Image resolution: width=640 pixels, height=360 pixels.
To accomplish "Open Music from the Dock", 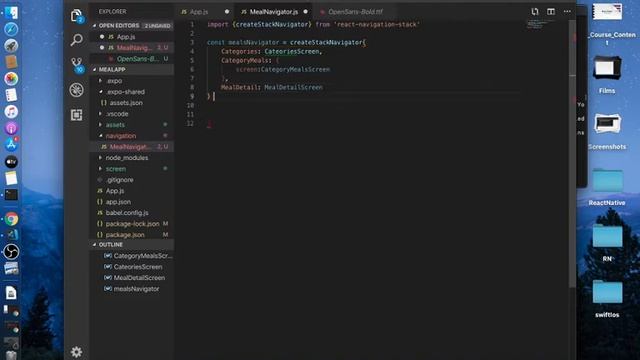I will [11, 111].
